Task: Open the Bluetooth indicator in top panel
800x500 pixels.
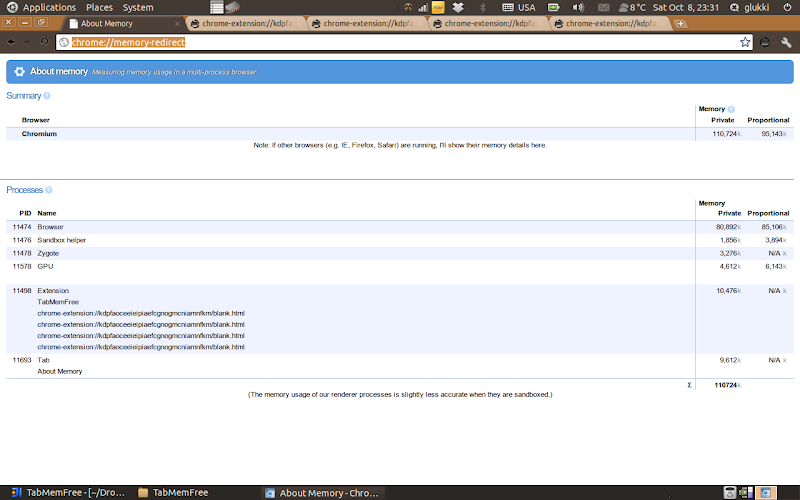Action: [482, 7]
